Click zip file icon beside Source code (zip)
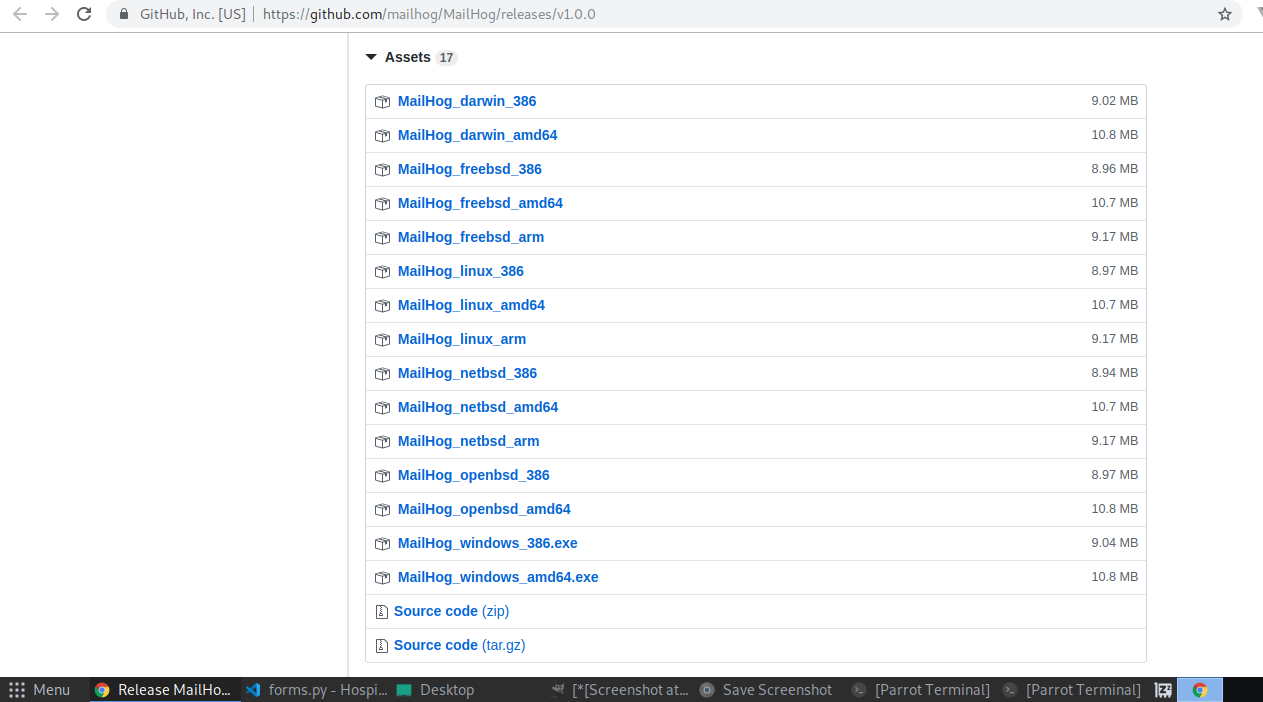 pos(381,612)
